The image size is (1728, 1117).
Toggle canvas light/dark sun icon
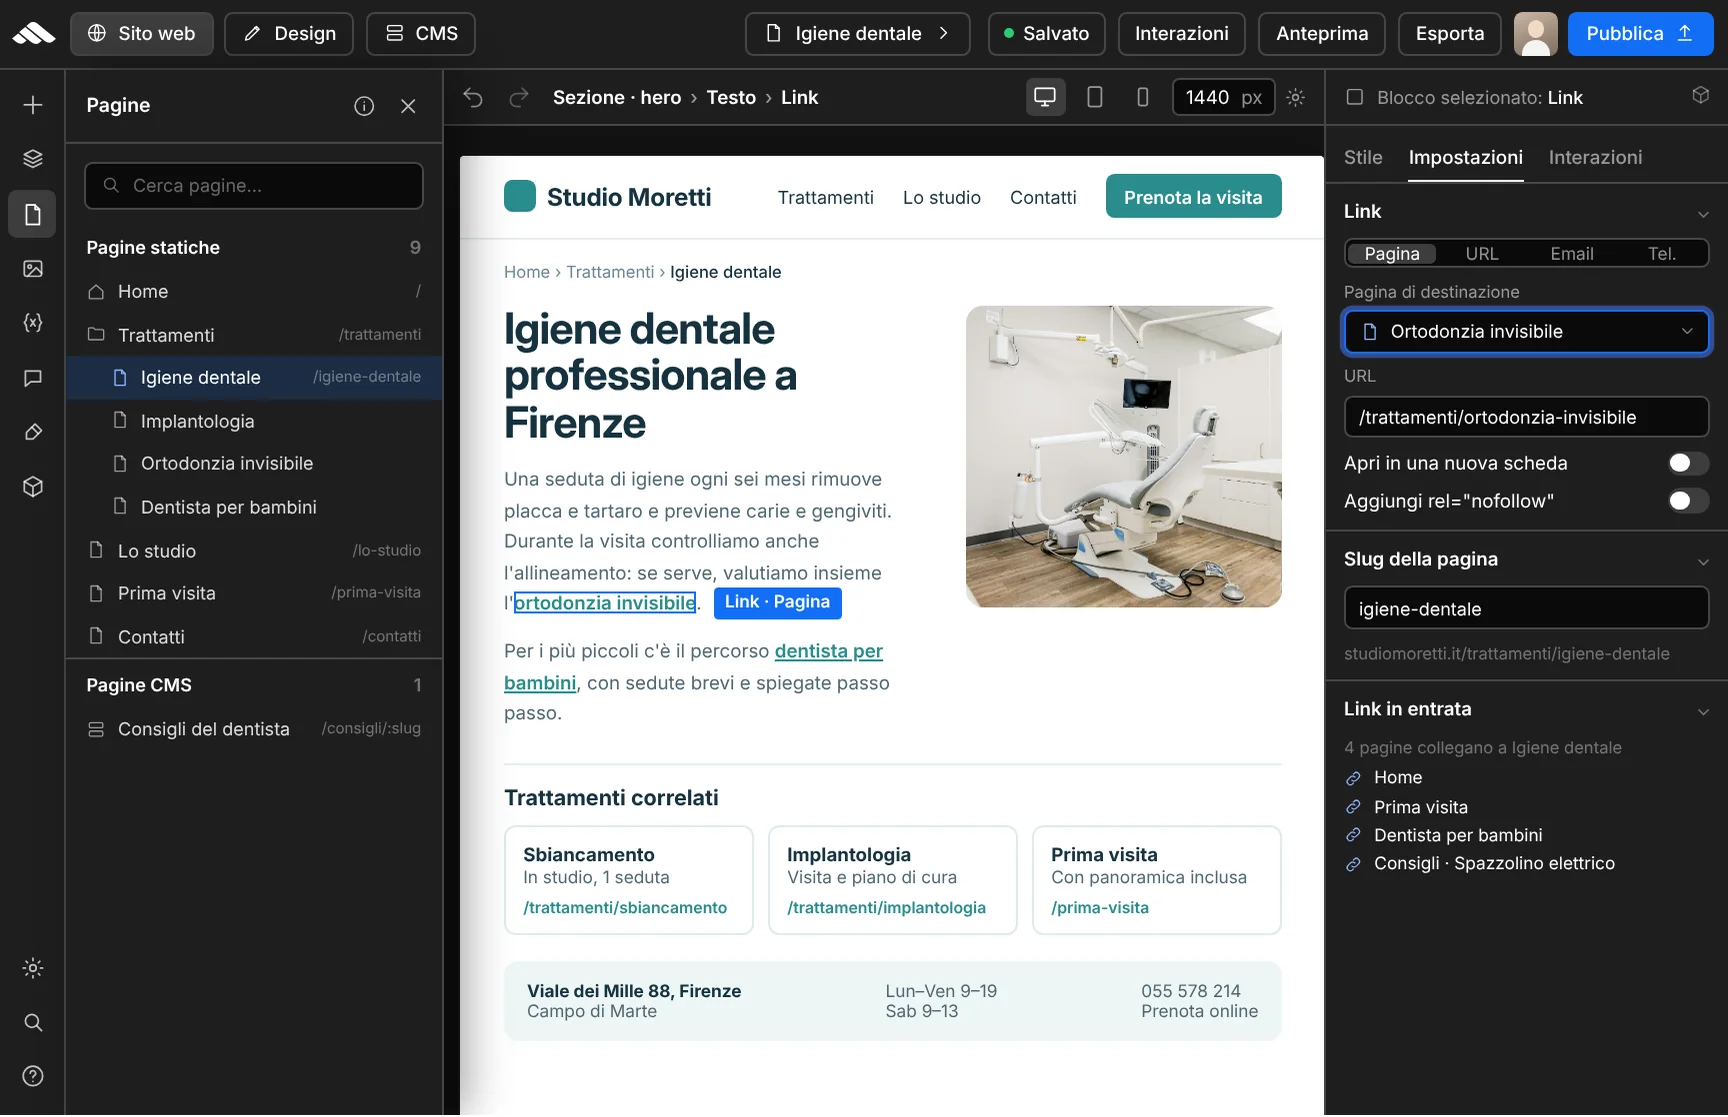click(1296, 97)
